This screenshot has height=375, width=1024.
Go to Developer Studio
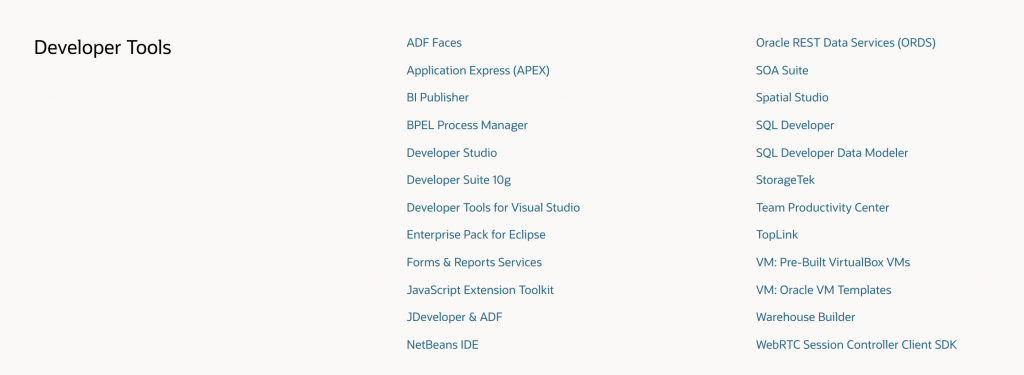451,152
